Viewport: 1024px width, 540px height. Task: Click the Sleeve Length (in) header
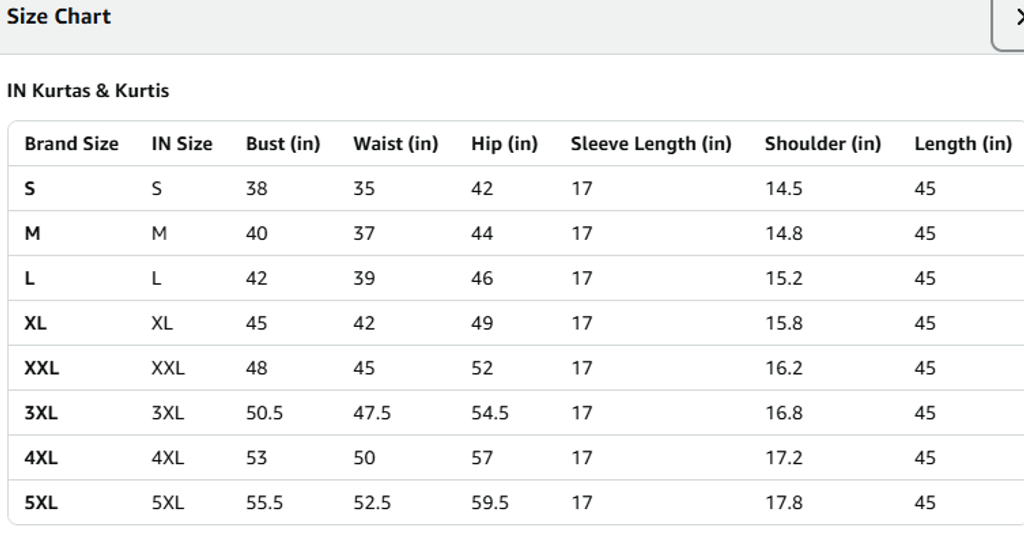click(x=651, y=144)
